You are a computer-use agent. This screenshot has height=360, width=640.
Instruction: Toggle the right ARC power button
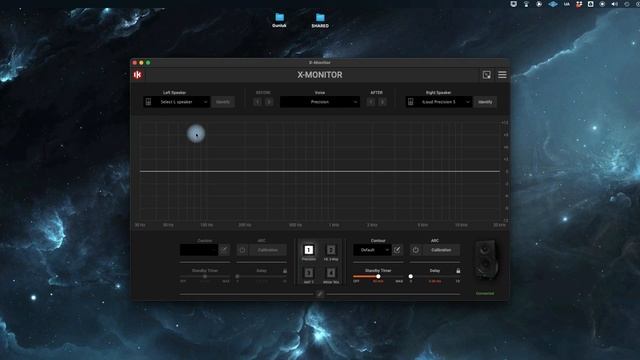tap(416, 250)
